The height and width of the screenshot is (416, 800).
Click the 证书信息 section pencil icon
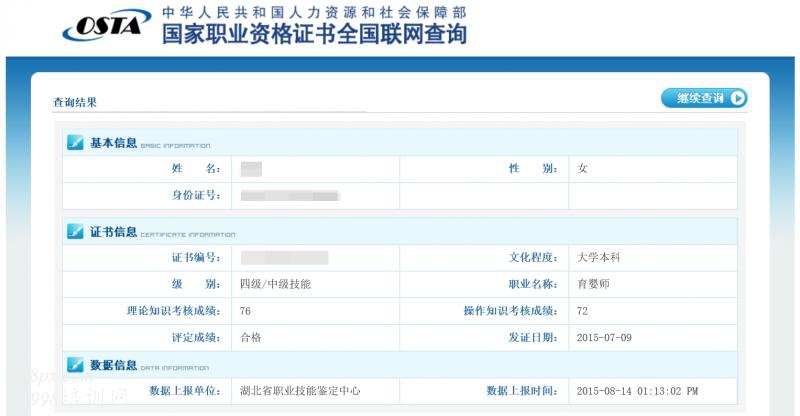tap(75, 232)
